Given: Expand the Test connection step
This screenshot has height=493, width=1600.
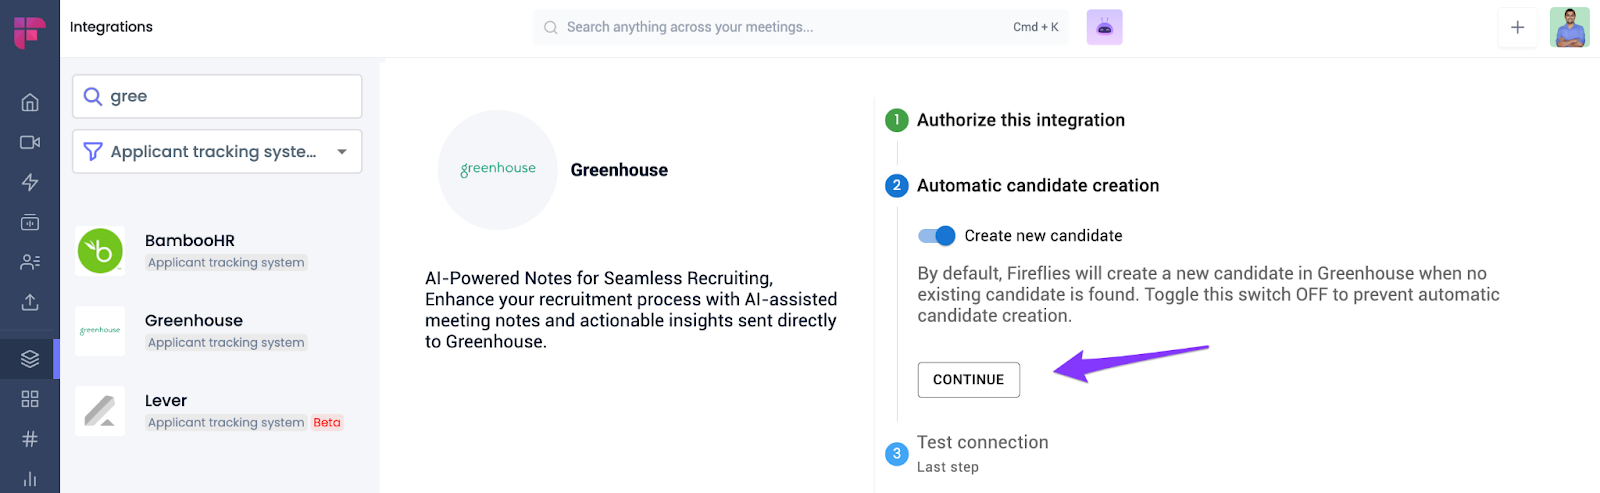Looking at the screenshot, I should [982, 443].
